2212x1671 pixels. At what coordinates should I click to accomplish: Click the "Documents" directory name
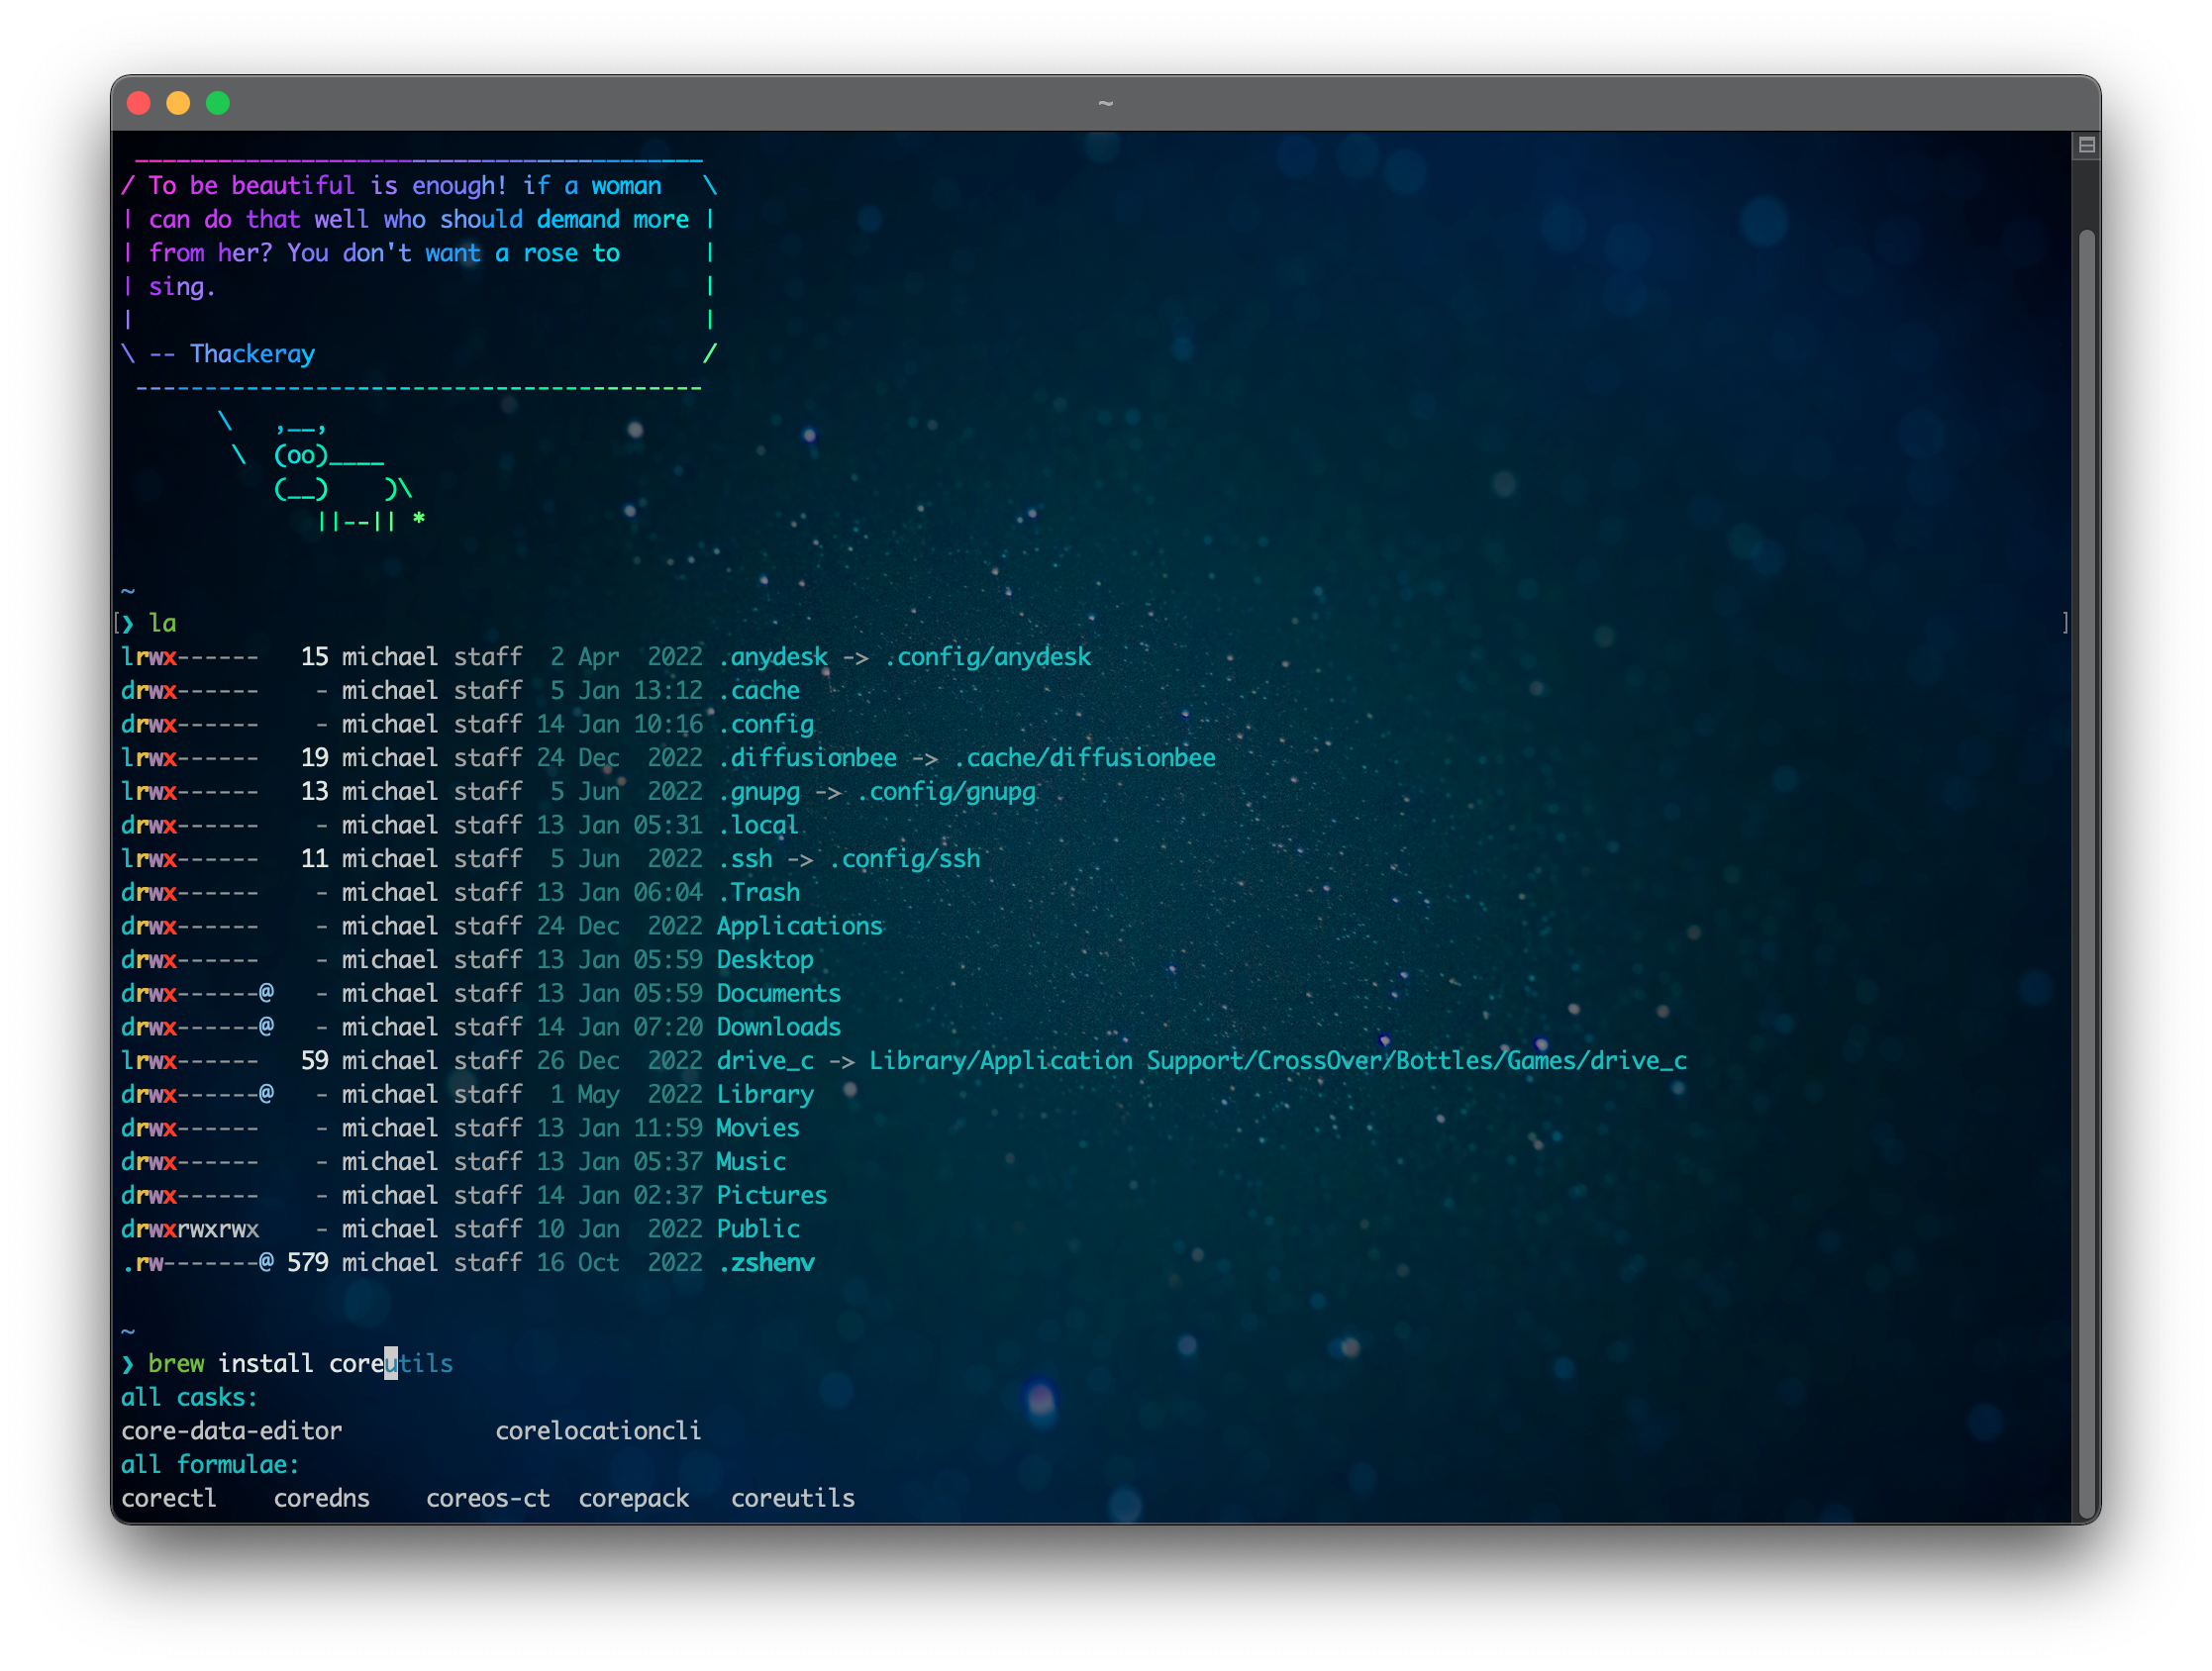point(779,994)
